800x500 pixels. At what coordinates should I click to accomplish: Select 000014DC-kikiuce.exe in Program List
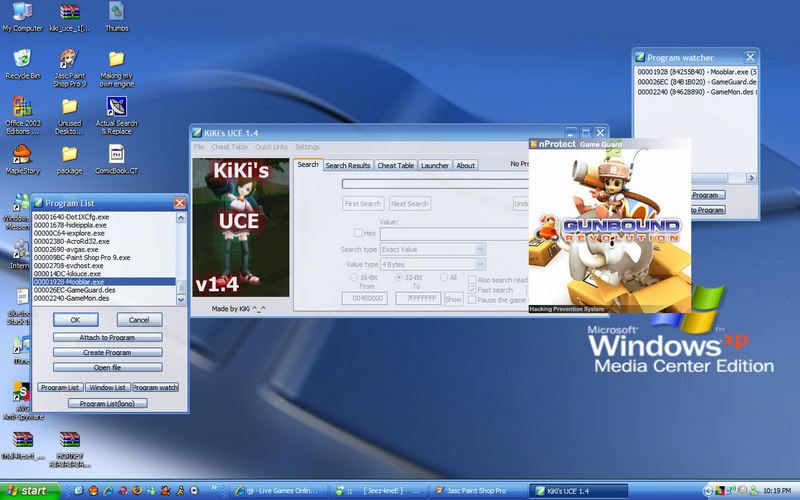coord(104,273)
